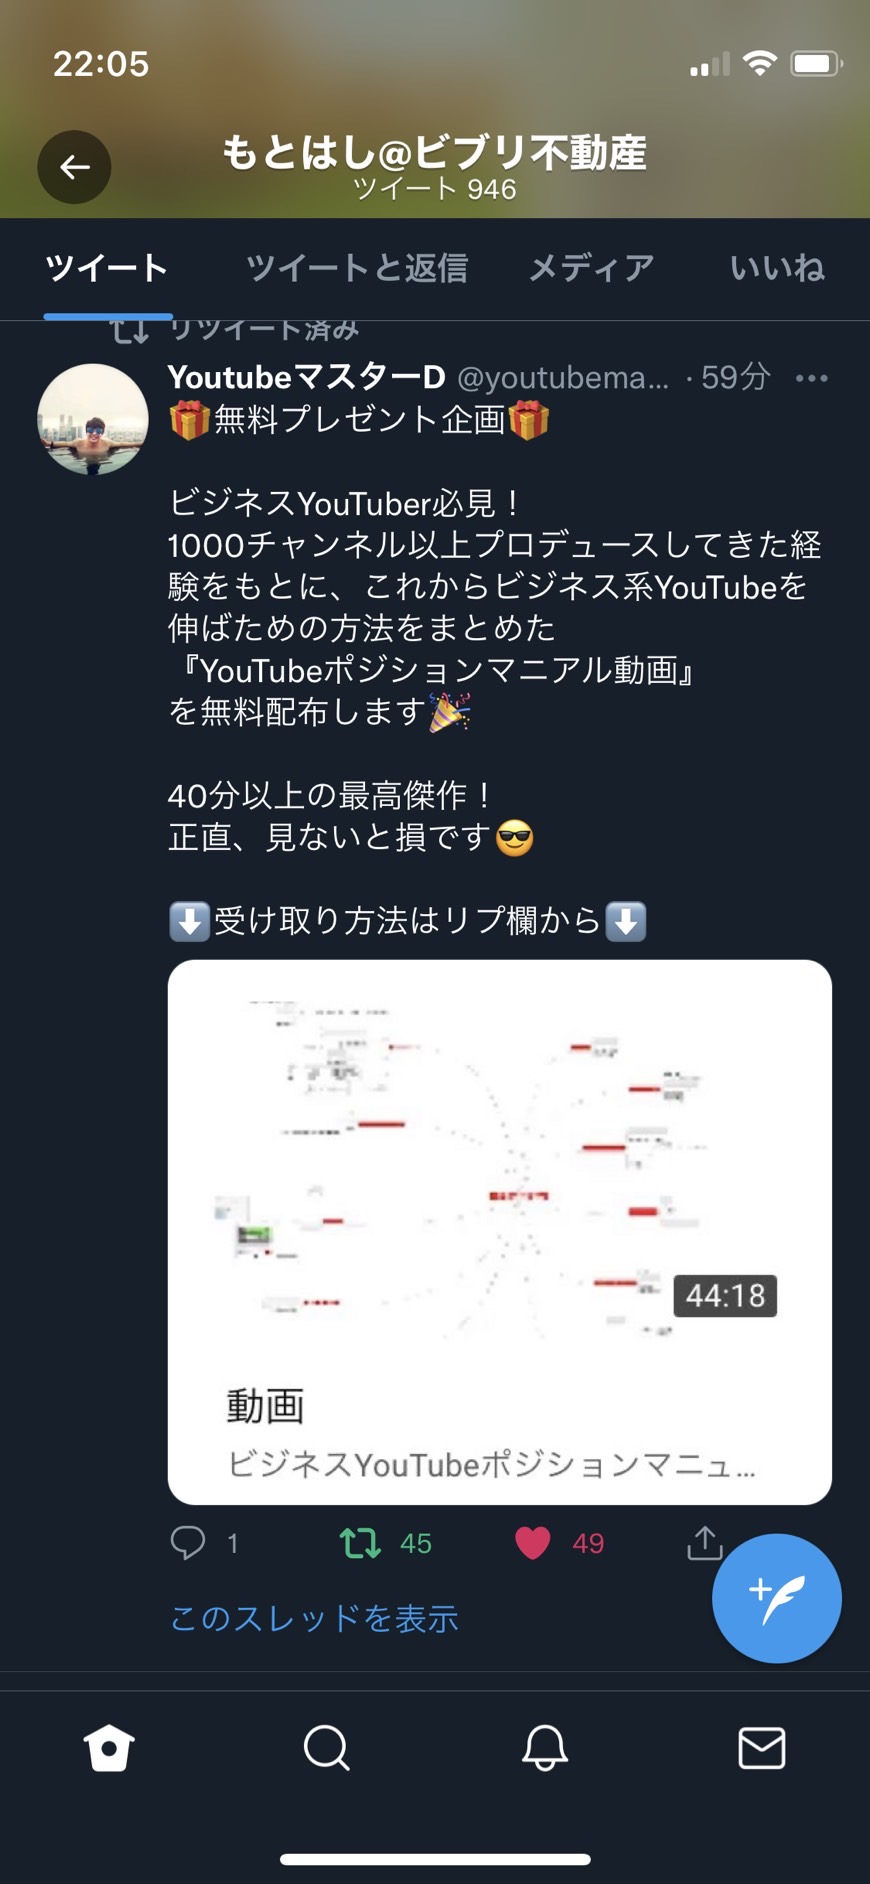The height and width of the screenshot is (1884, 870).
Task: Play the 44:18 video thumbnail
Action: click(500, 1162)
